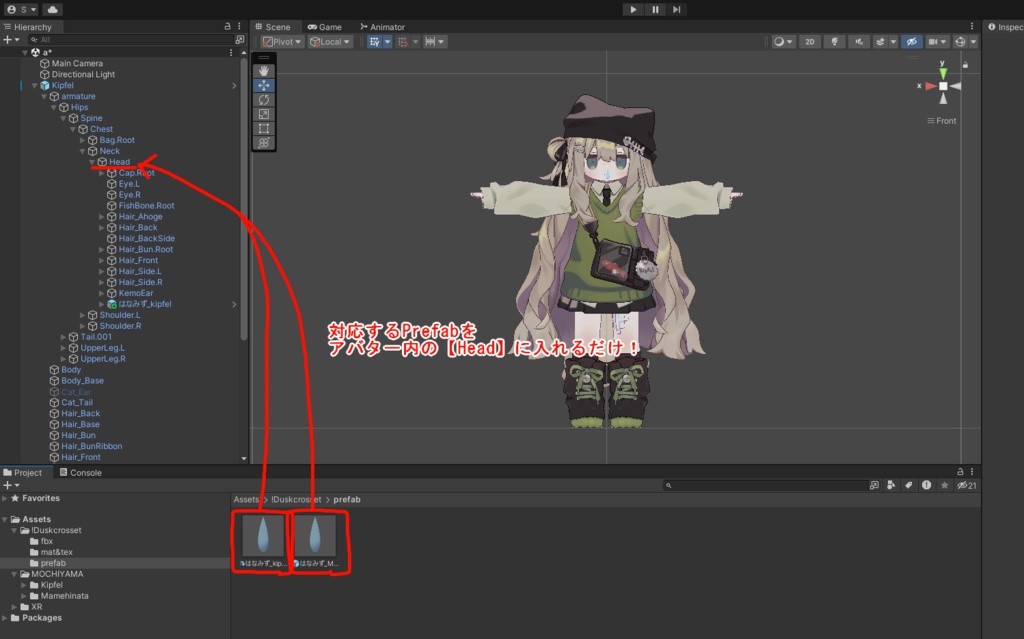Viewport: 1024px width, 639px height.
Task: Expand Hair_Ahoge node
Action: (x=101, y=217)
